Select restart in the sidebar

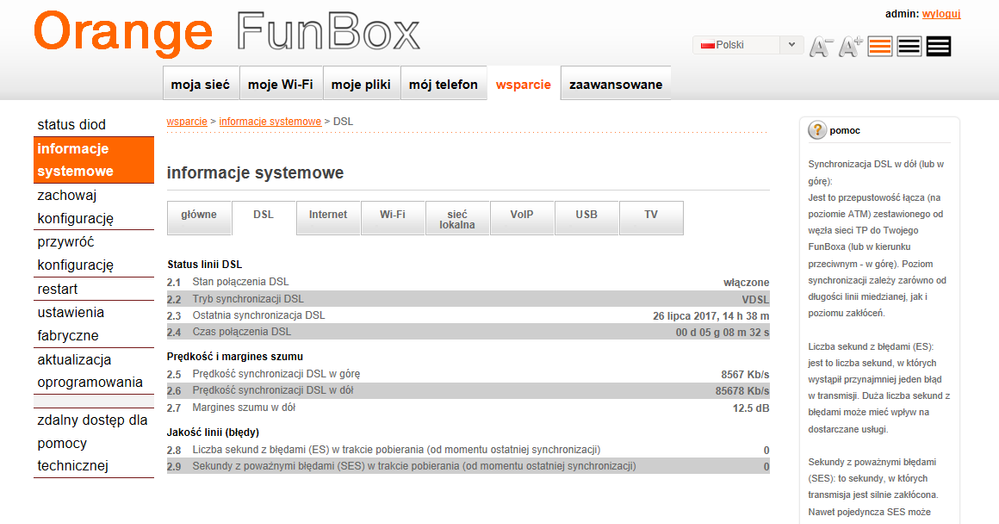pyautogui.click(x=57, y=289)
